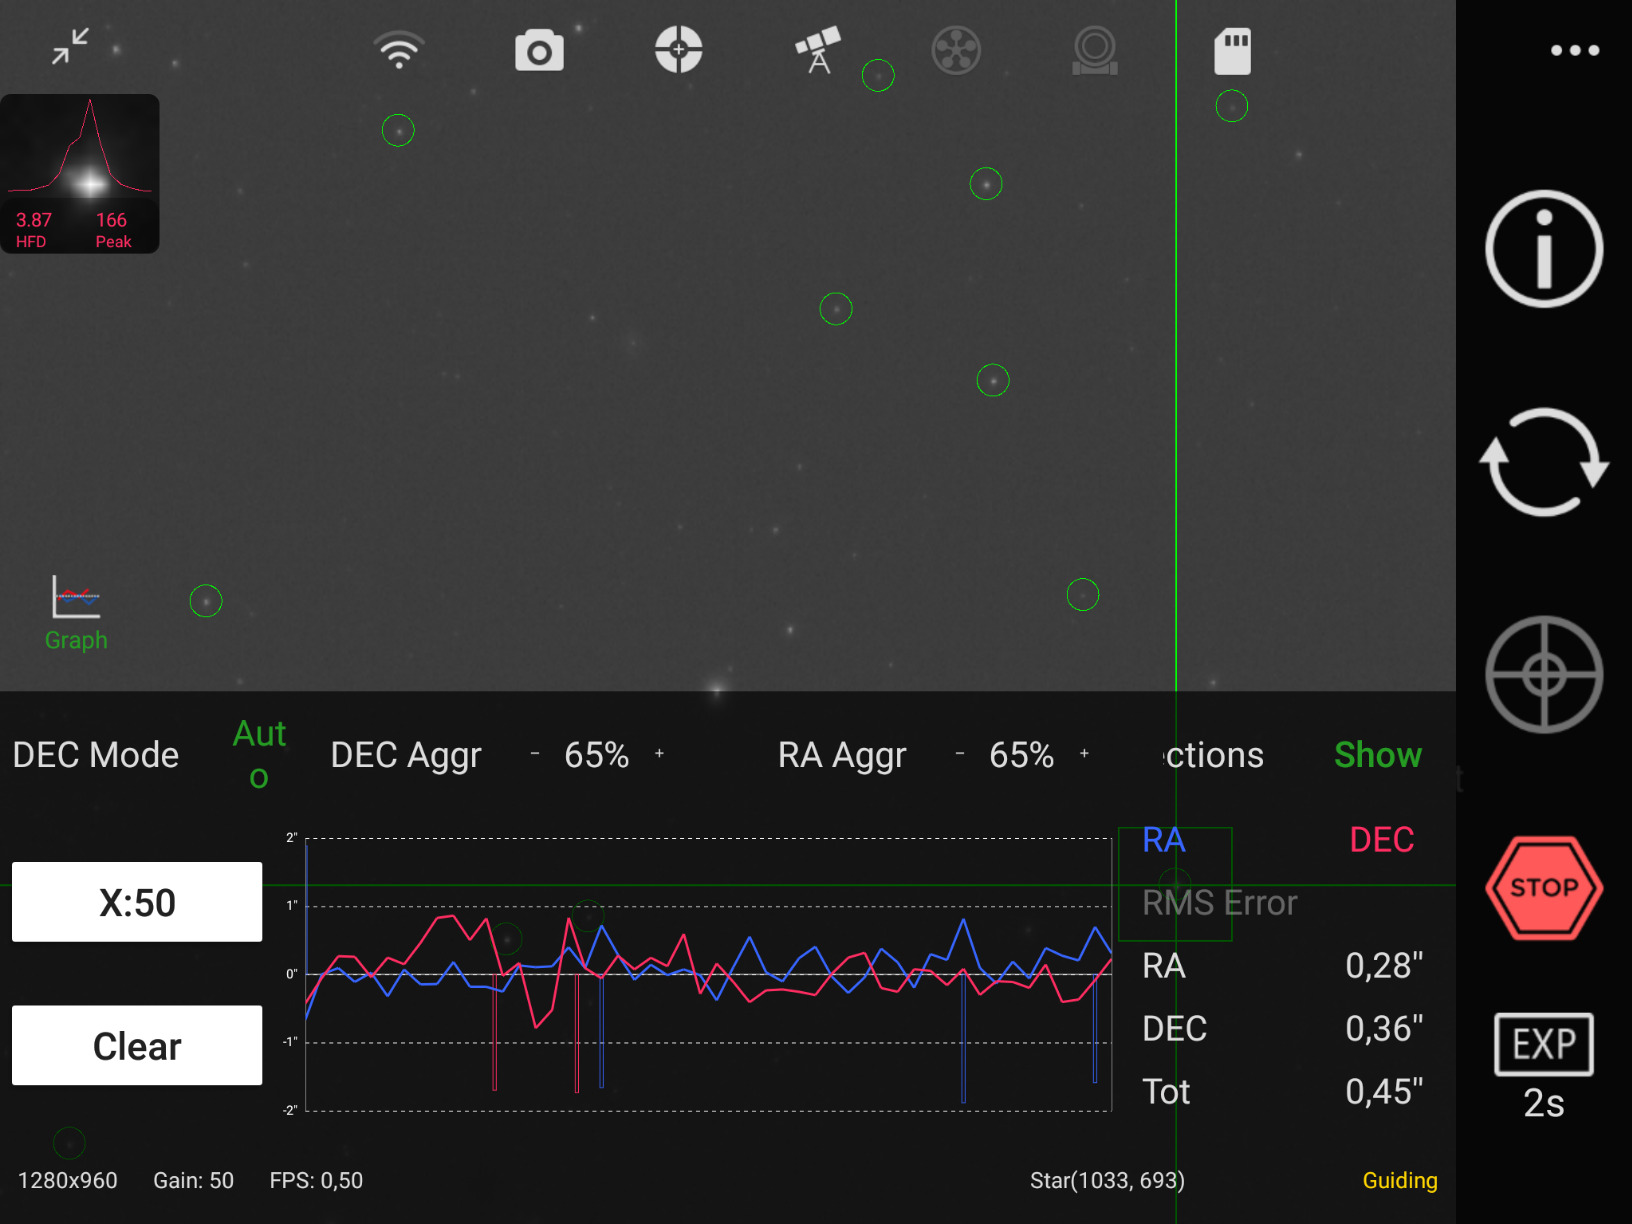Toggle corrections Show option
The image size is (1632, 1224).
[x=1378, y=755]
